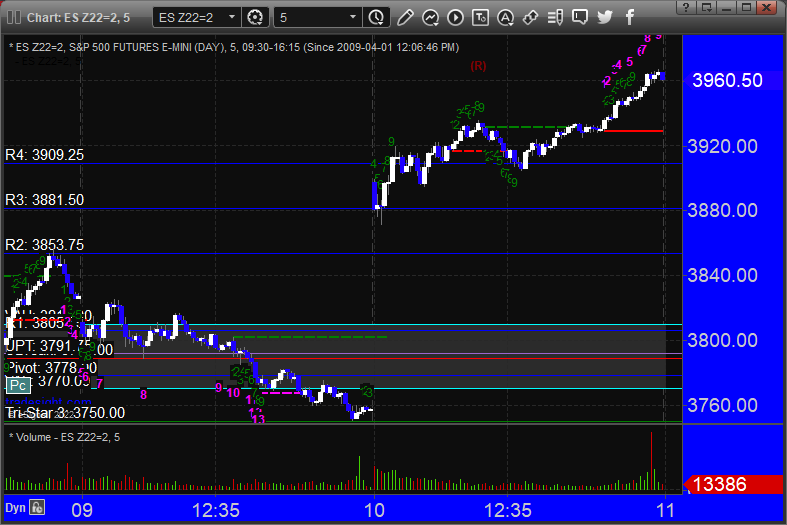Open the chart studies/indicator icon
787x525 pixels.
click(x=430, y=18)
